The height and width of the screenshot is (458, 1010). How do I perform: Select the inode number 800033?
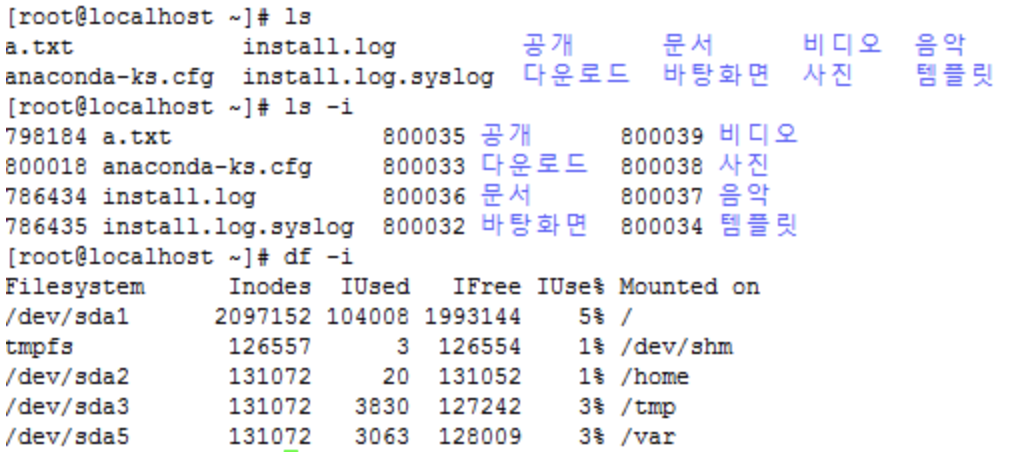[x=424, y=167]
